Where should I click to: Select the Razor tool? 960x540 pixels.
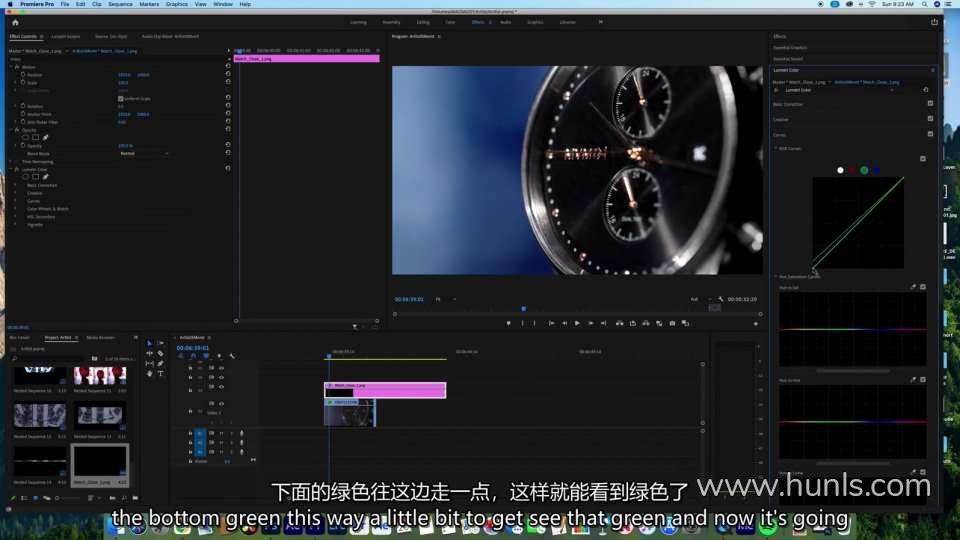(x=160, y=353)
